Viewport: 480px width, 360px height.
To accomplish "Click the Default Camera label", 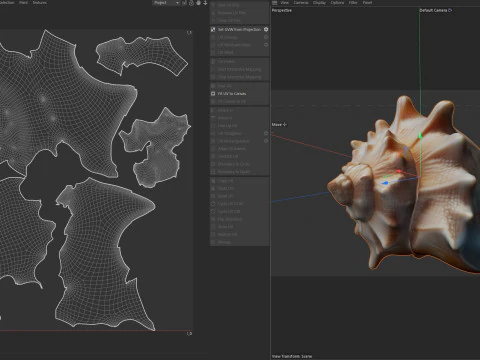I will point(433,10).
